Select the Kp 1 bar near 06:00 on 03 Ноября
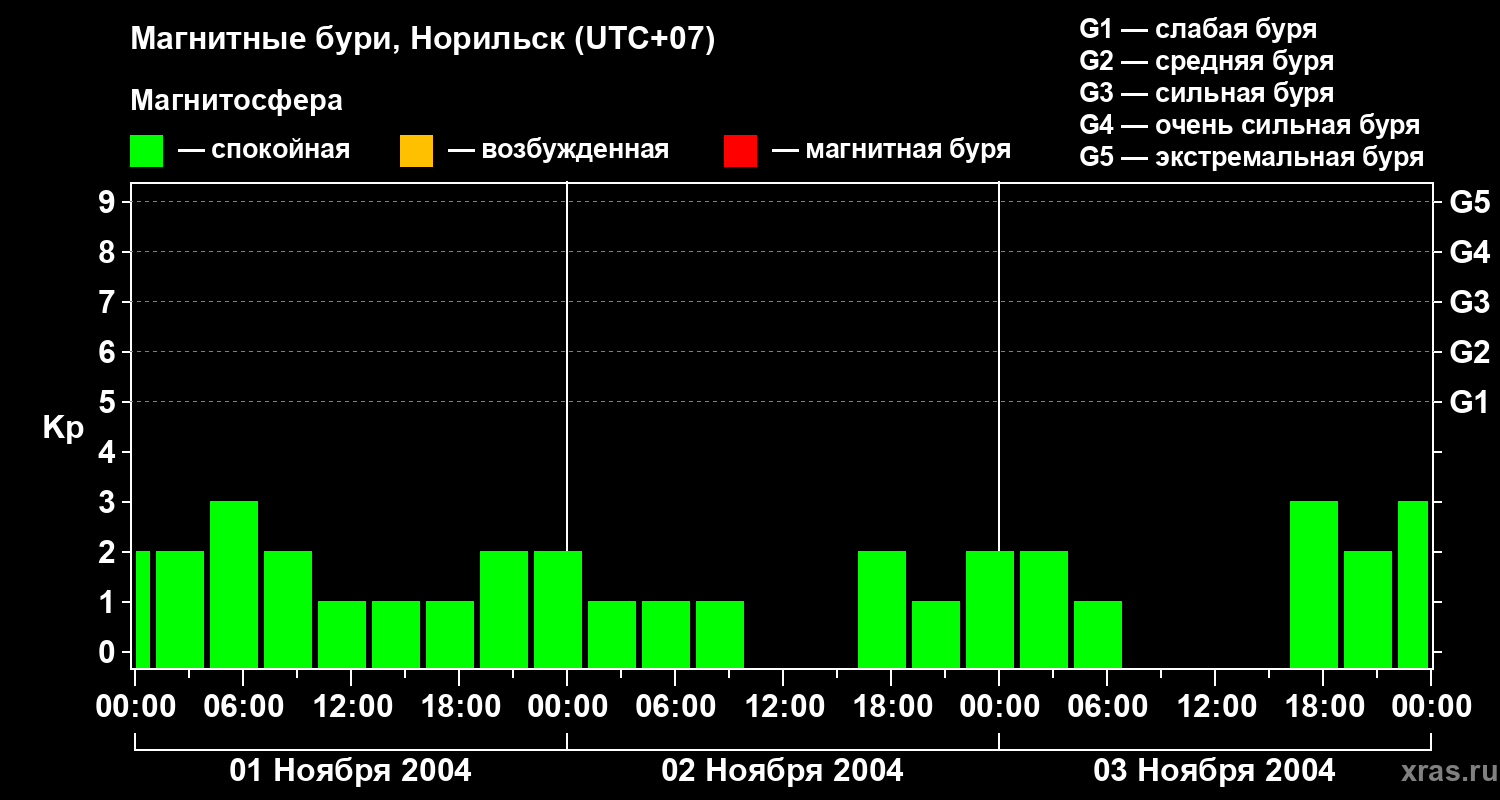This screenshot has width=1500, height=800. [x=1098, y=634]
